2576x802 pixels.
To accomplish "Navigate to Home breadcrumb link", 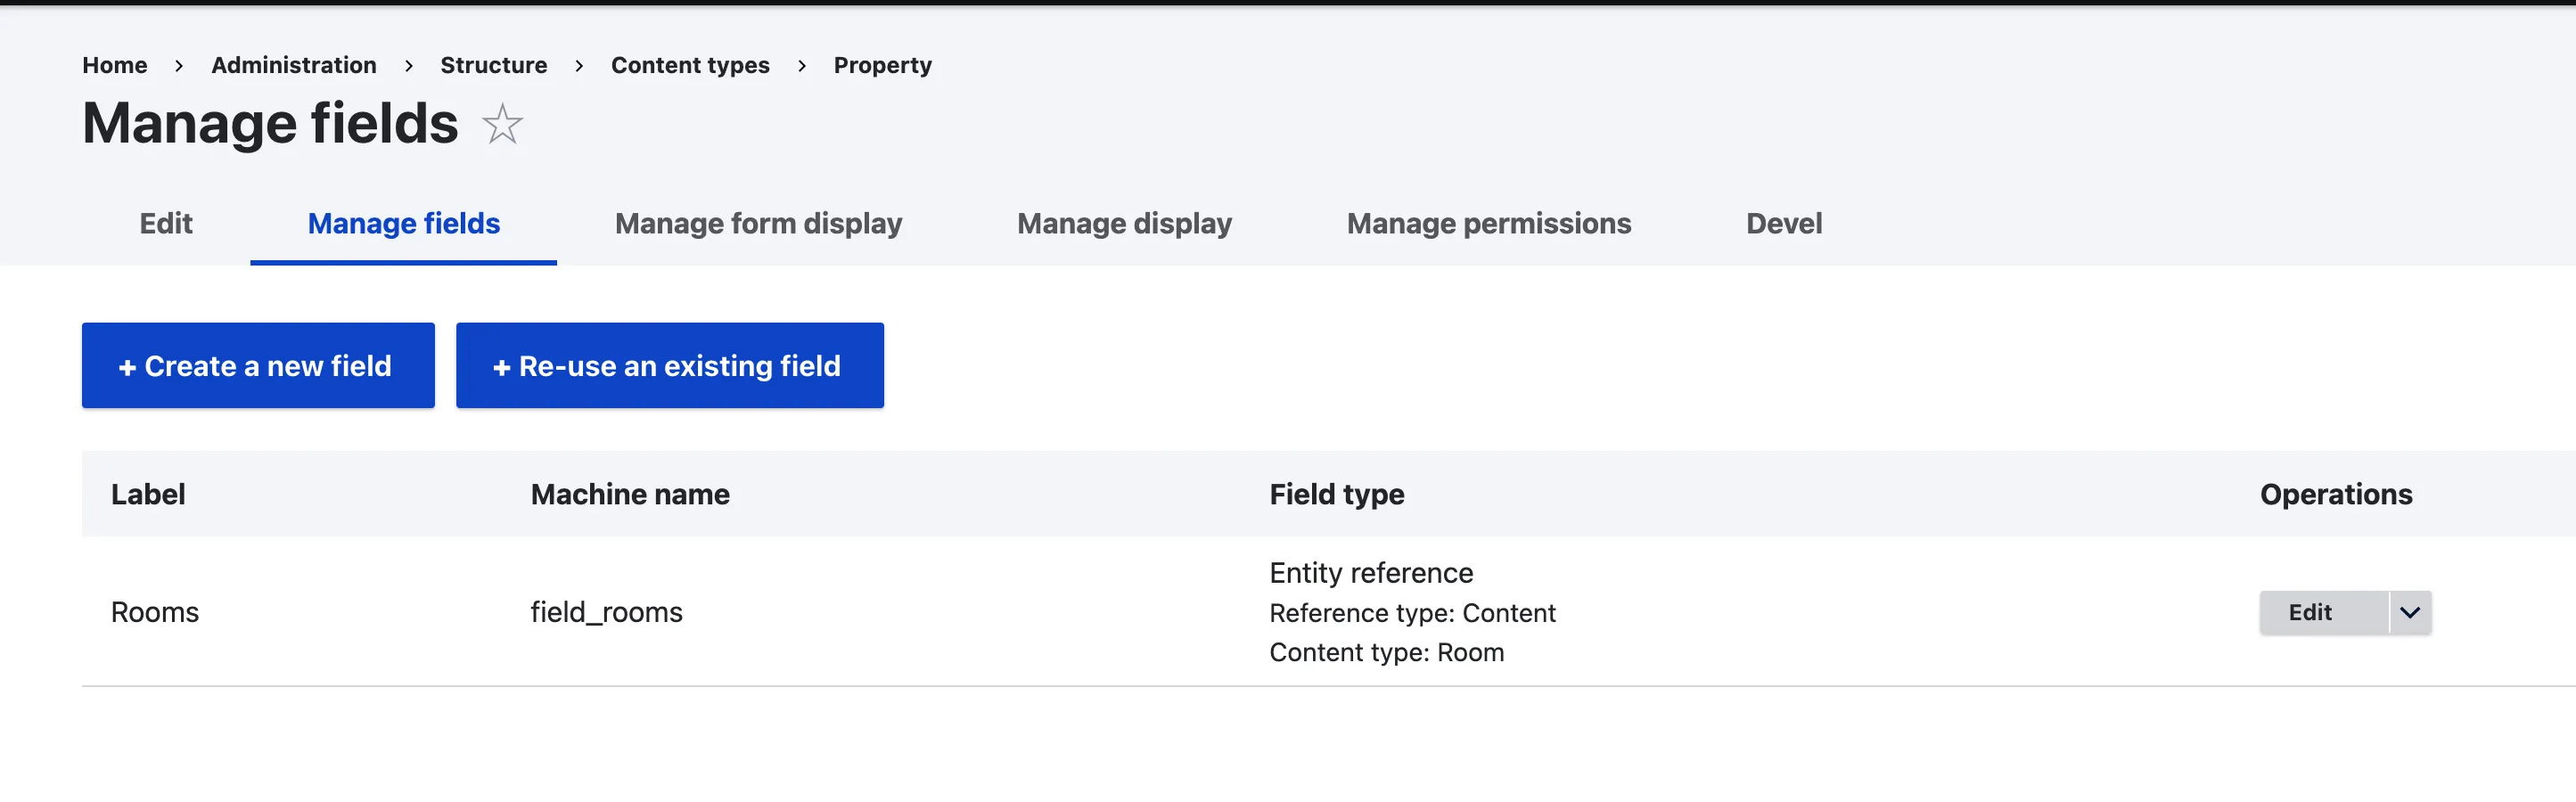I will coord(114,65).
